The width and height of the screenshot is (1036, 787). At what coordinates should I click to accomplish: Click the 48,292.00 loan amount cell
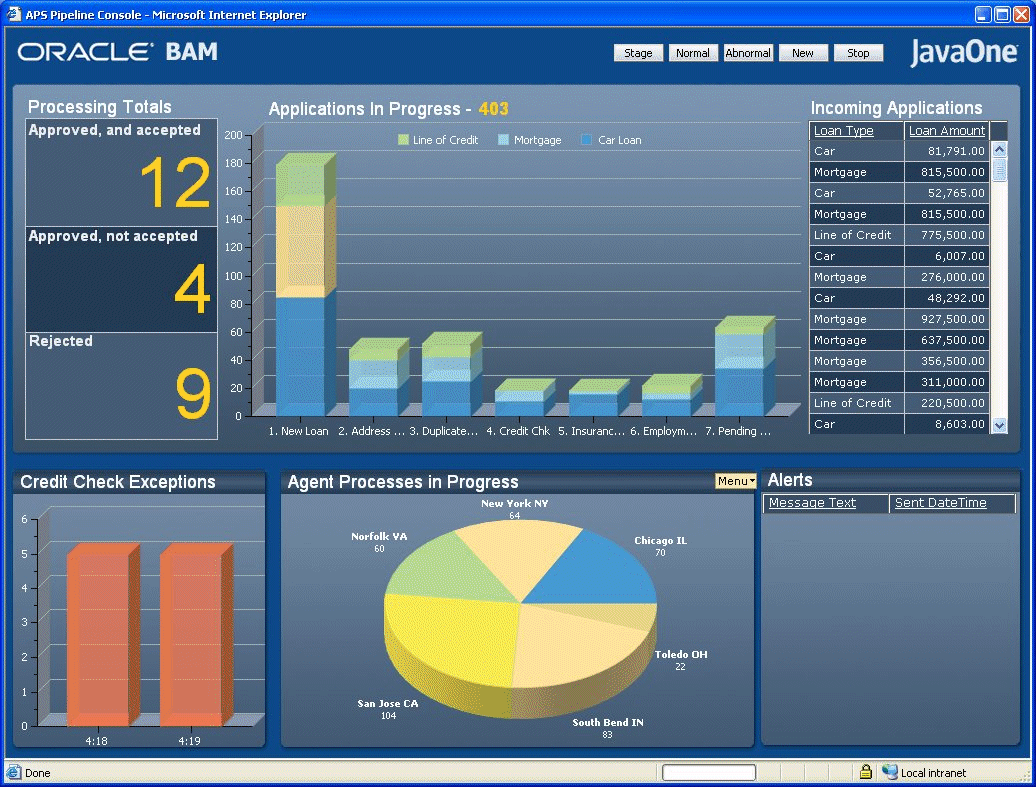pos(946,298)
